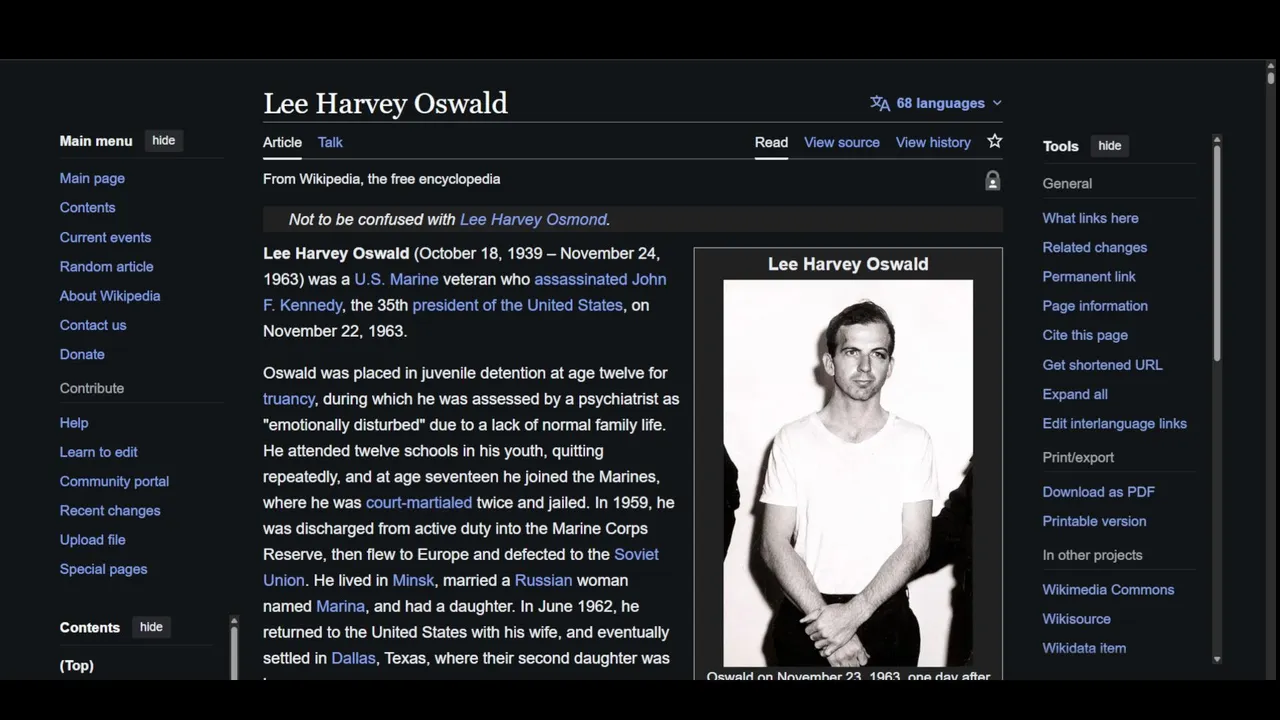Open Page information link
This screenshot has width=1280, height=720.
[1095, 306]
